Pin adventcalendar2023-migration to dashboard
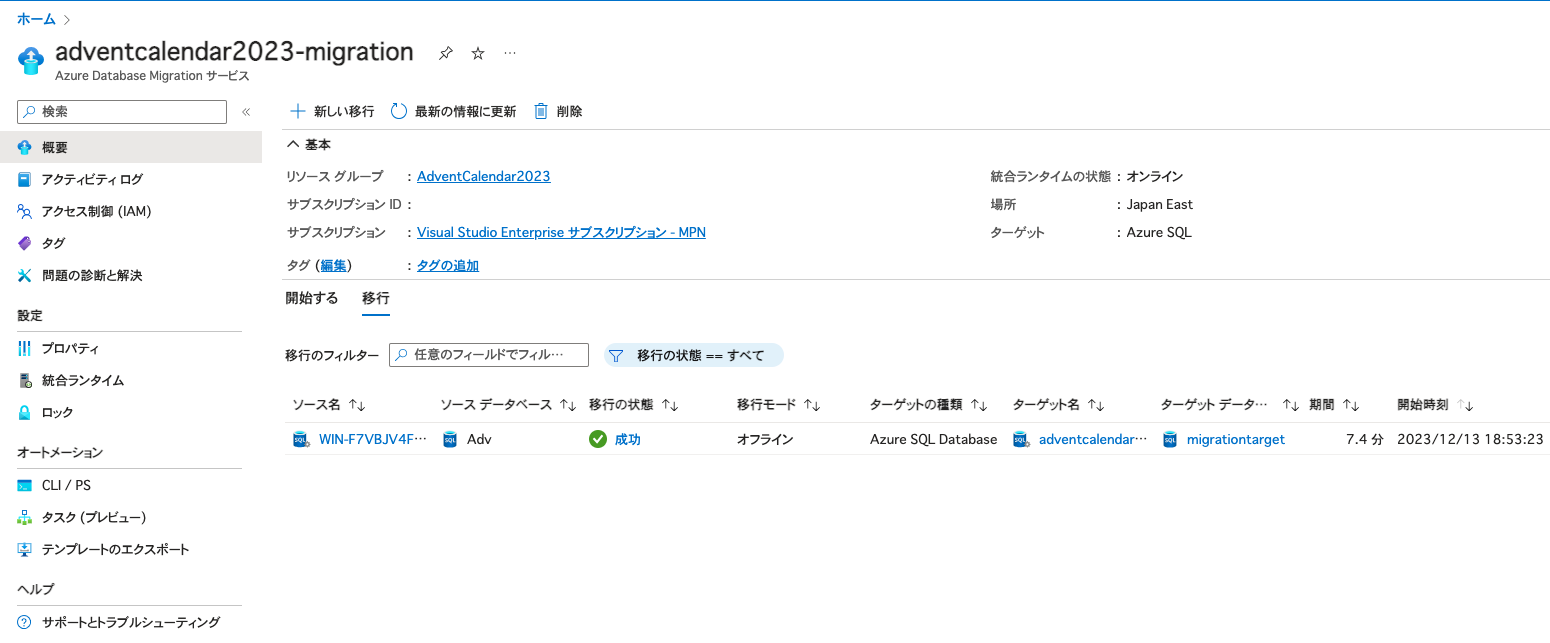This screenshot has width=1550, height=643. click(444, 52)
